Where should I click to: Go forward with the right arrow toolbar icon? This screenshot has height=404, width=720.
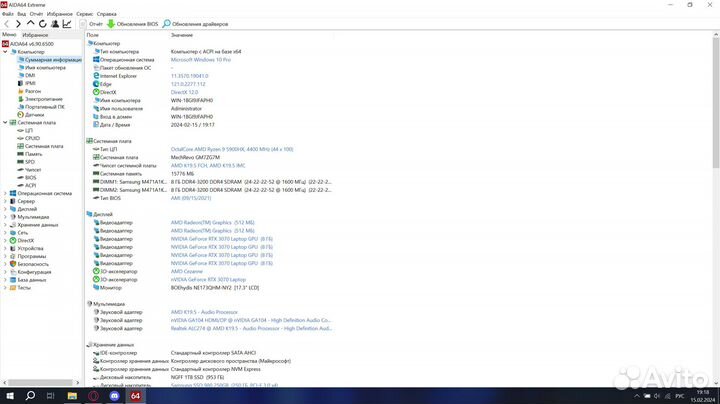tap(18, 23)
